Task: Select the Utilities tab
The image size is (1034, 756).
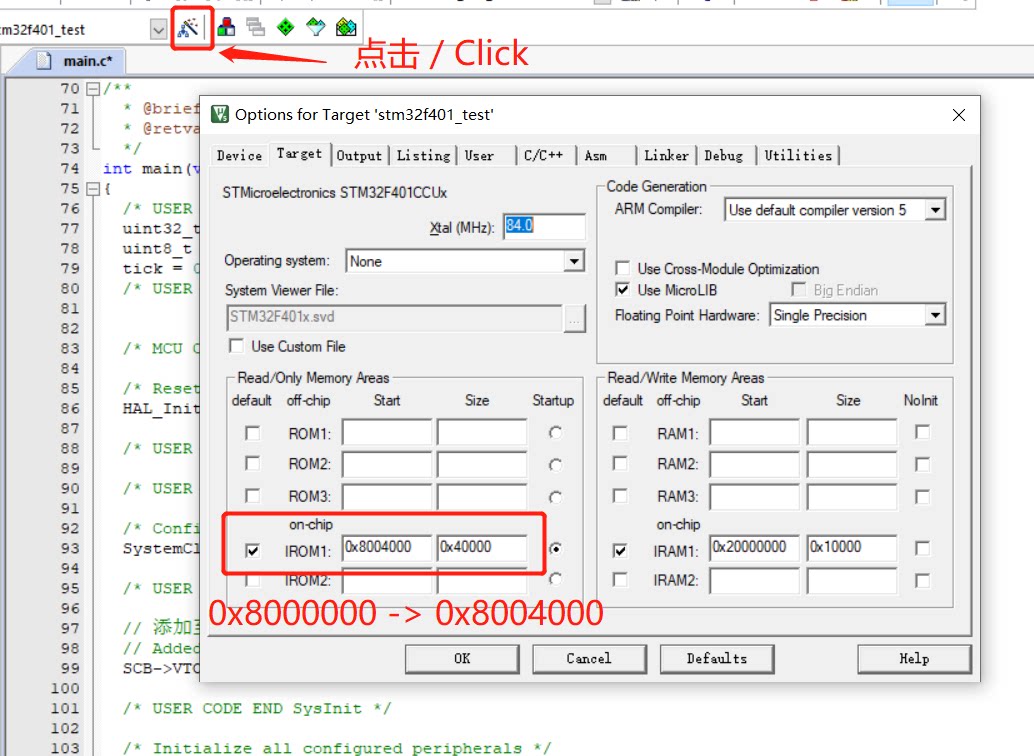Action: click(798, 156)
